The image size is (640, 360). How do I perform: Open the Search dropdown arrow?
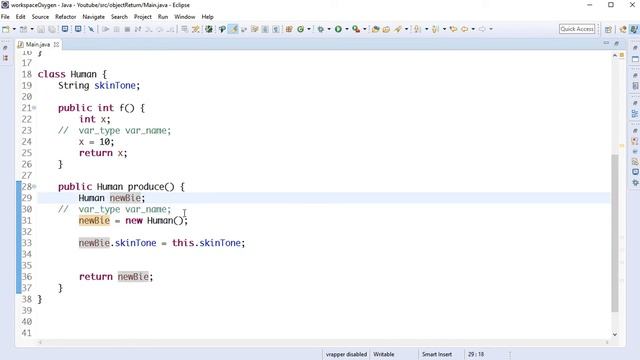pyautogui.click(x=406, y=29)
